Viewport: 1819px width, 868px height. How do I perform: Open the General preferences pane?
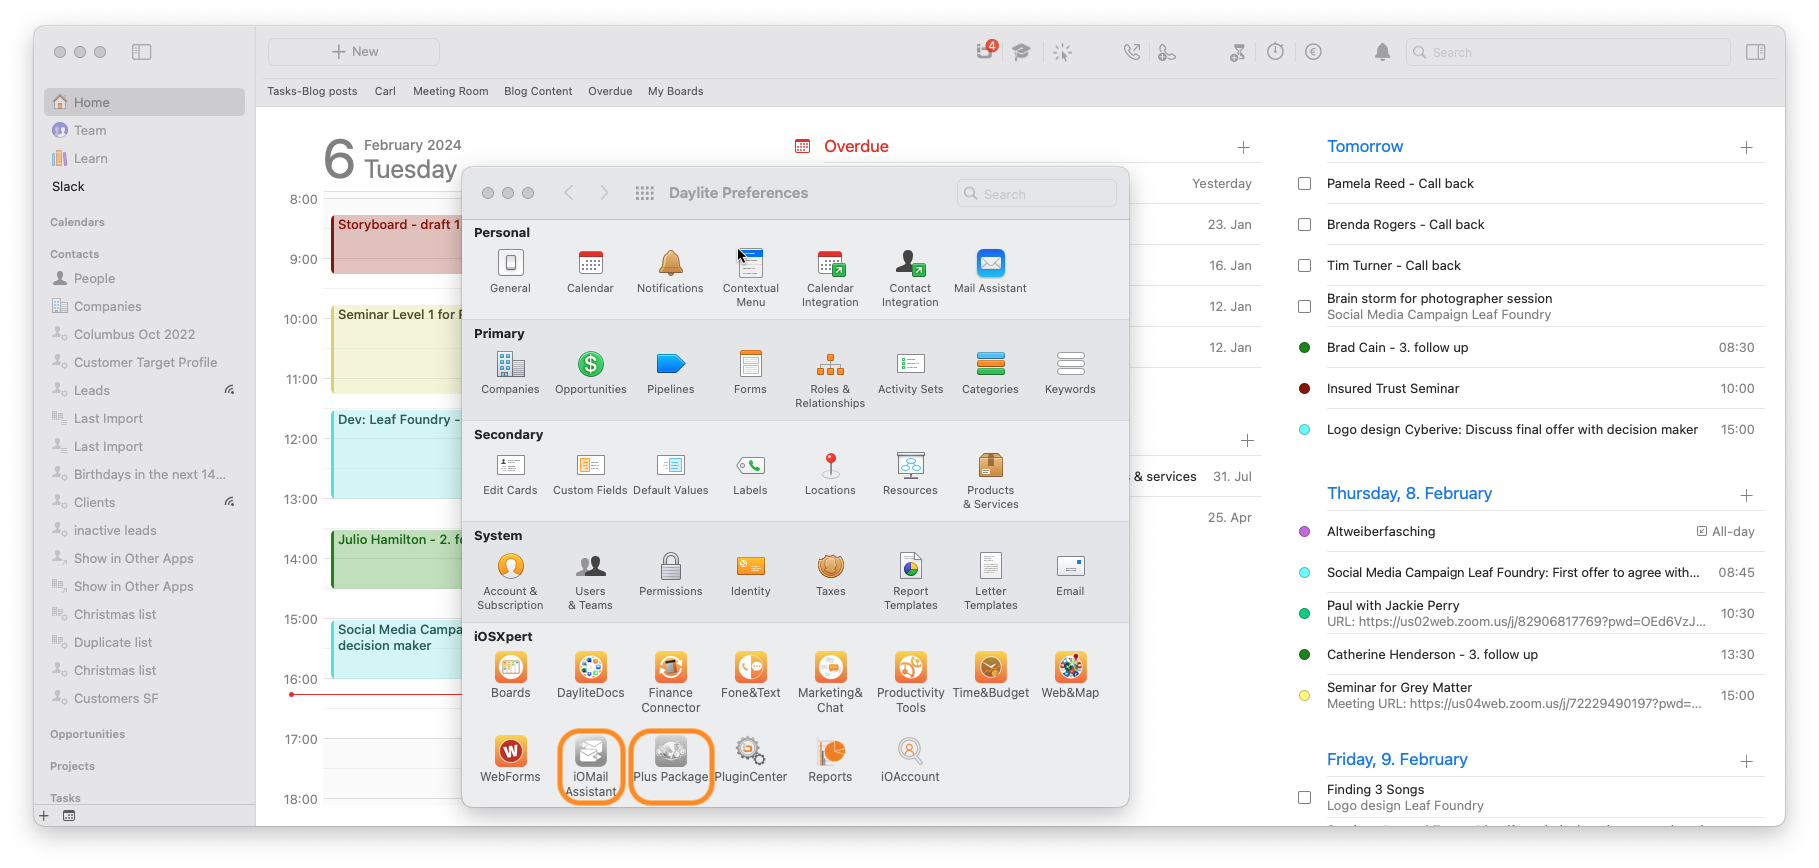(x=510, y=263)
